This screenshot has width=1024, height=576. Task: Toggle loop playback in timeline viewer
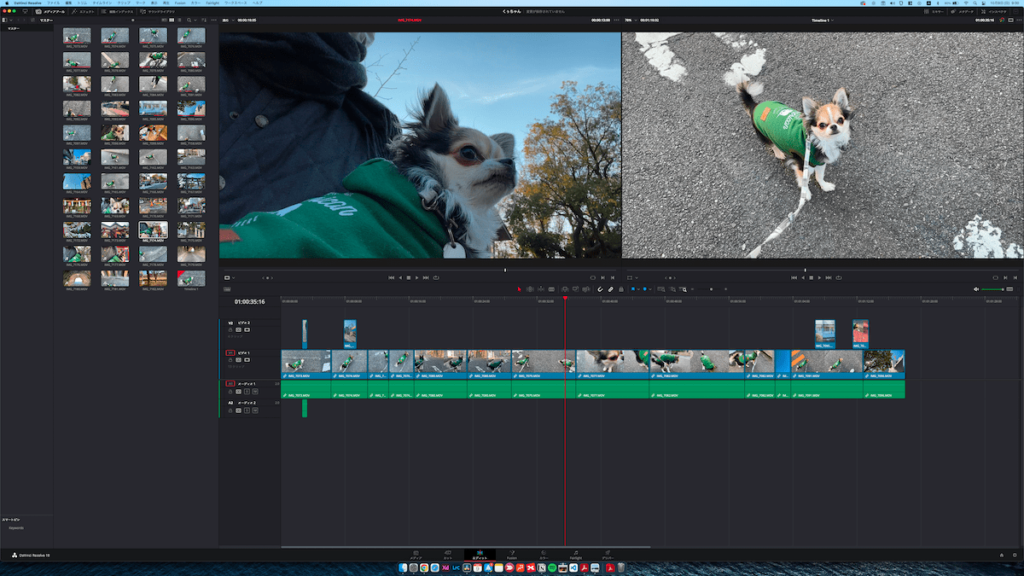pos(839,278)
